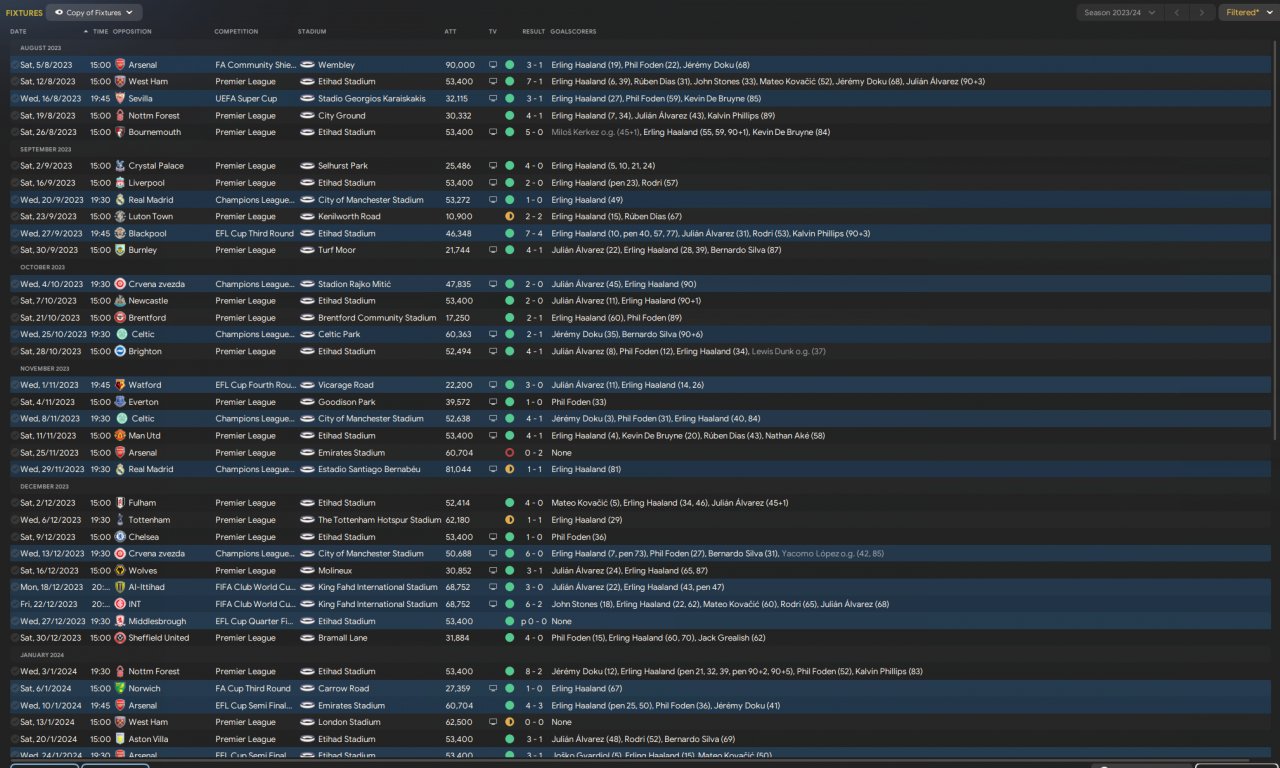Tick the selection circle for Sat, 19/8/2023

[x=14, y=116]
